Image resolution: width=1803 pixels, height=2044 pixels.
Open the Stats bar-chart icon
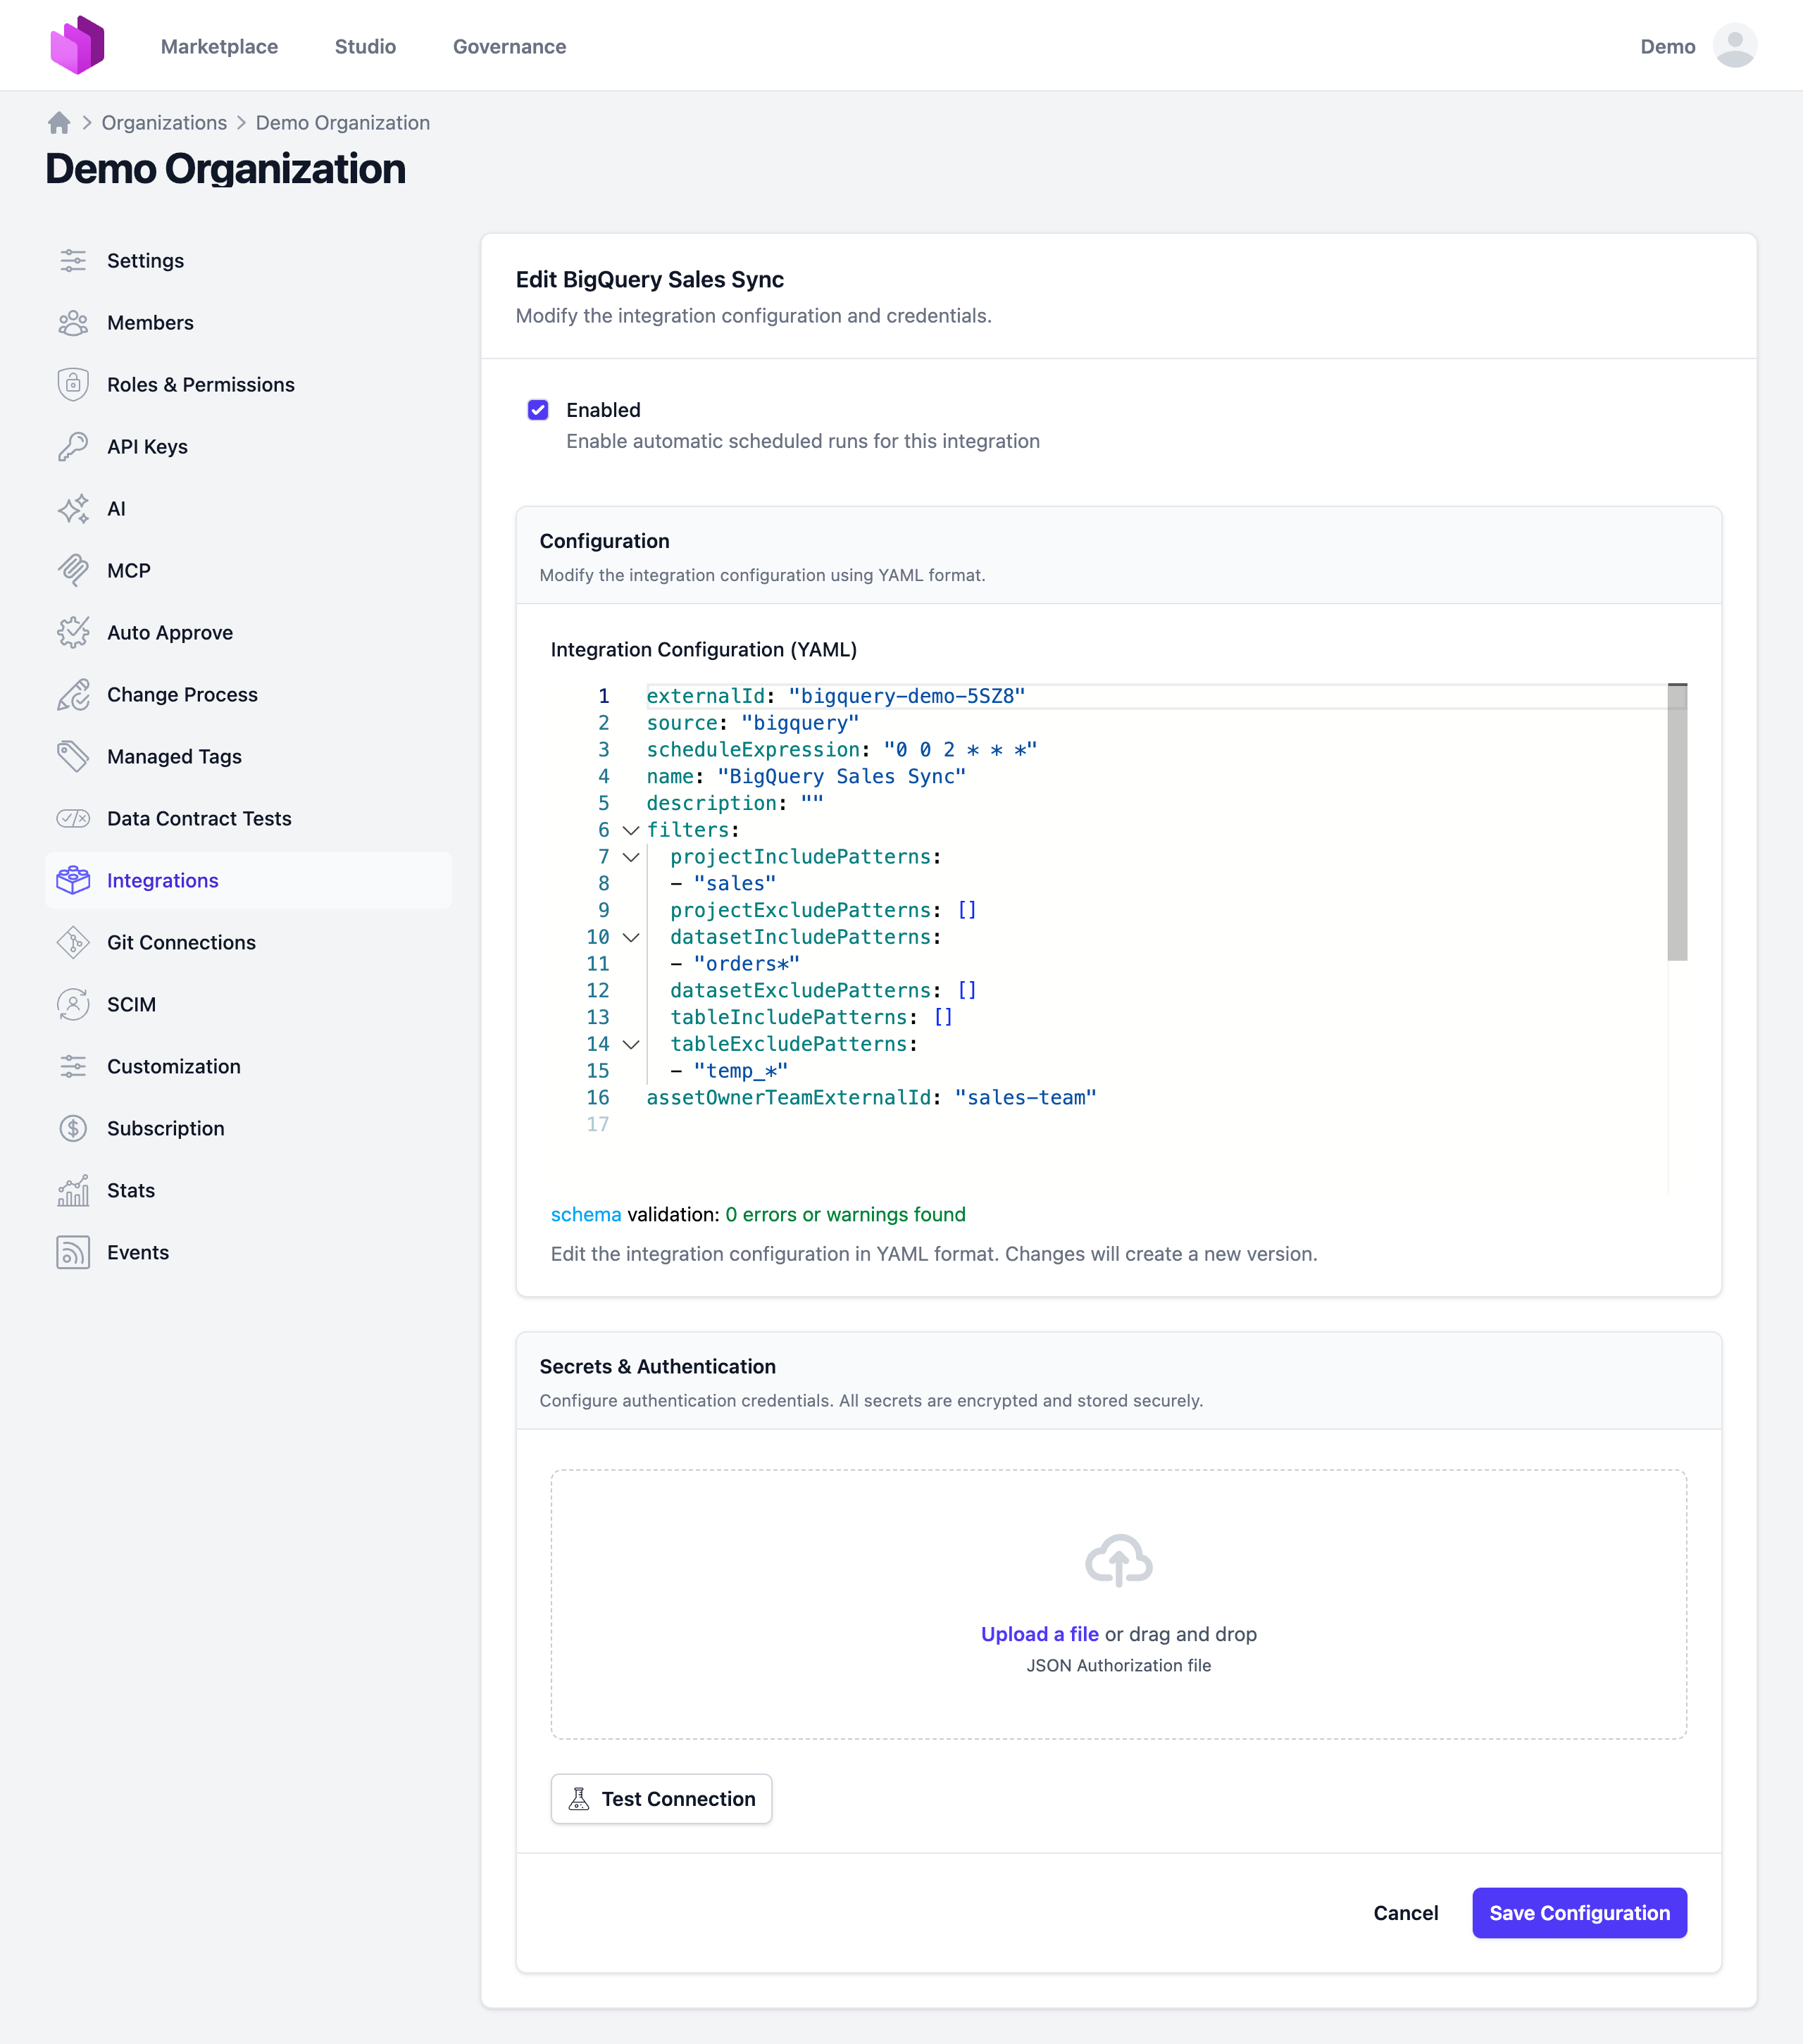coord(73,1190)
